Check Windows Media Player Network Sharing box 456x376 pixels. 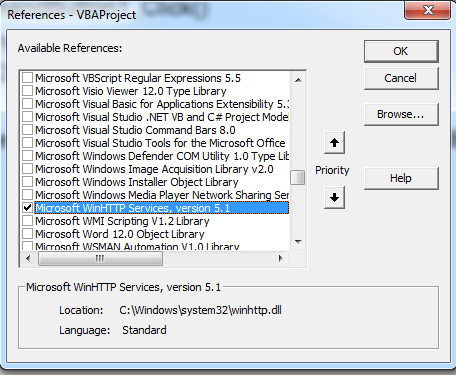27,195
